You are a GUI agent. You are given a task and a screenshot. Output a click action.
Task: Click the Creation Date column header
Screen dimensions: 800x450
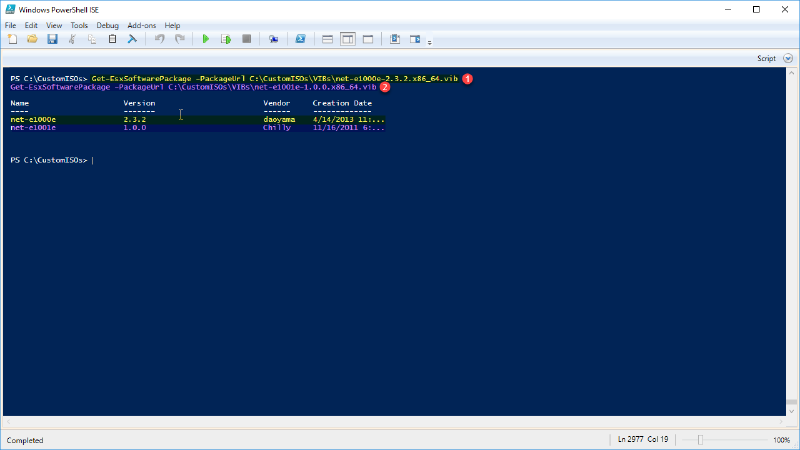point(342,103)
